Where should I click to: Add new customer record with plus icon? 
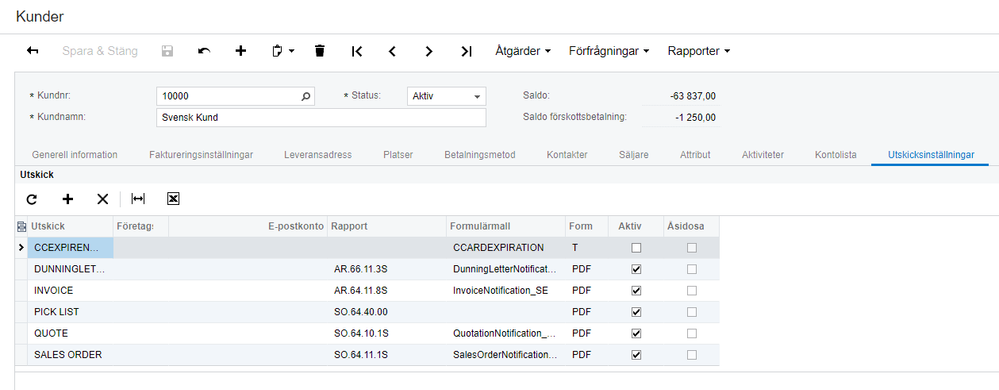tap(241, 51)
